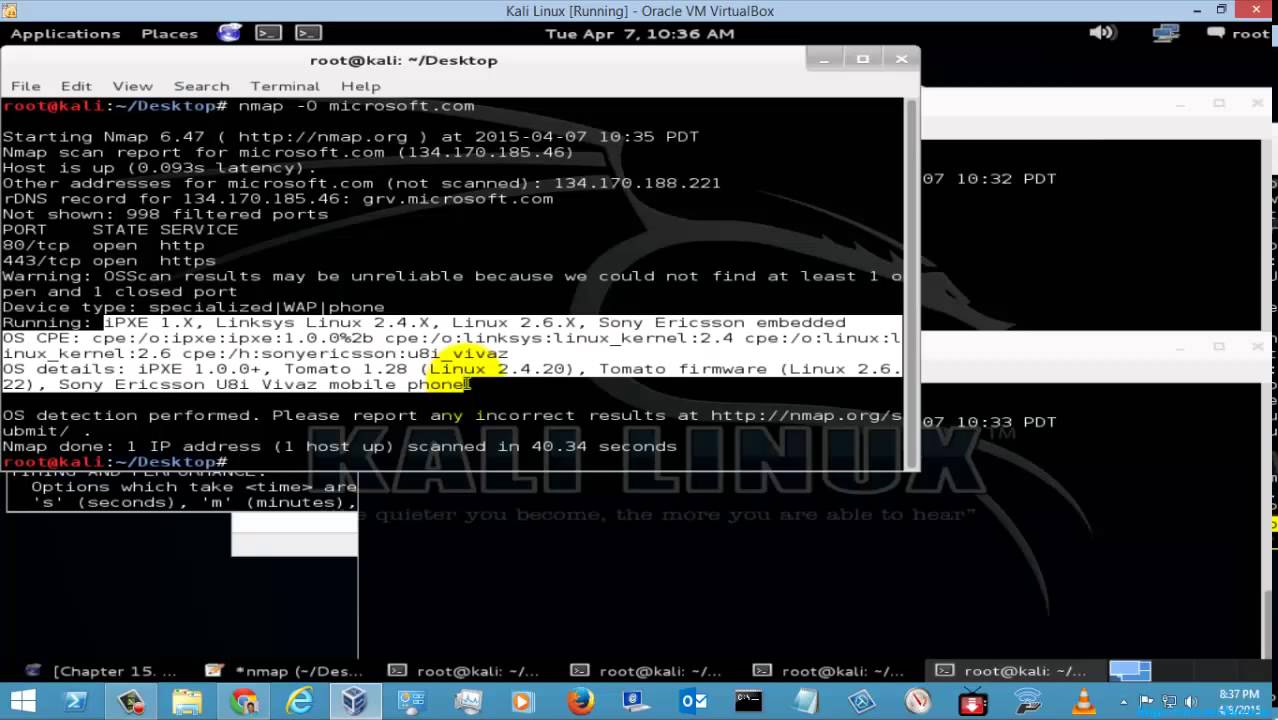Click the 'Not shown: 998 filtered ports' line
The image size is (1278, 720).
coord(165,214)
